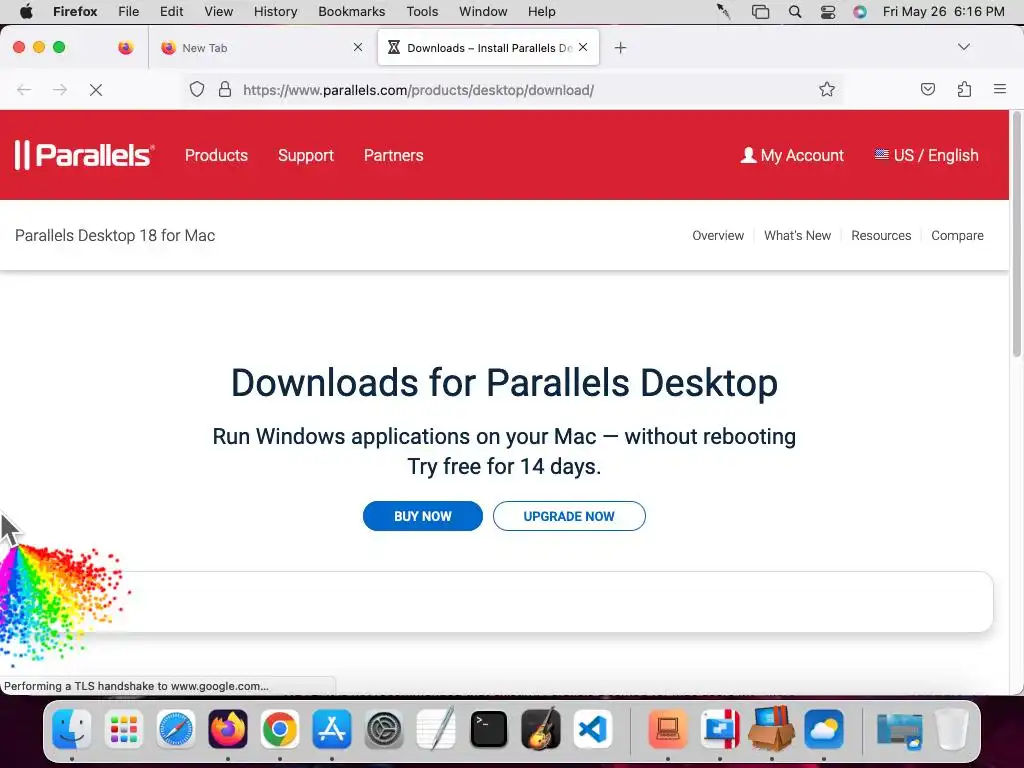This screenshot has width=1024, height=768.
Task: Open the What's New link
Action: coord(797,236)
